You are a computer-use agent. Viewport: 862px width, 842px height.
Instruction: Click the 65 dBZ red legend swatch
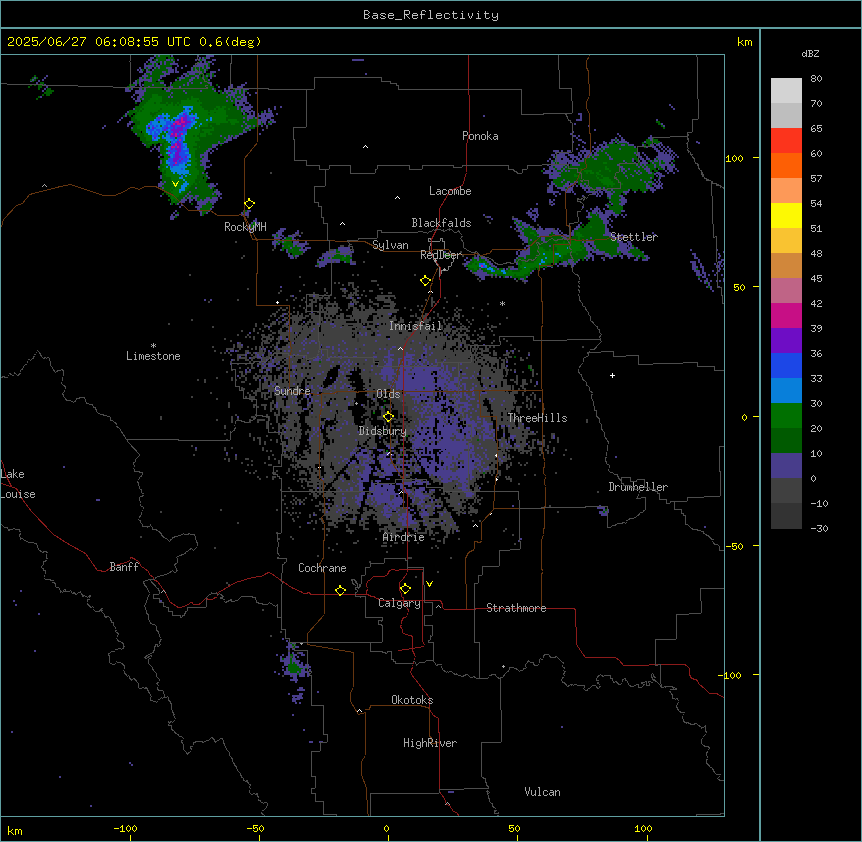tap(786, 141)
